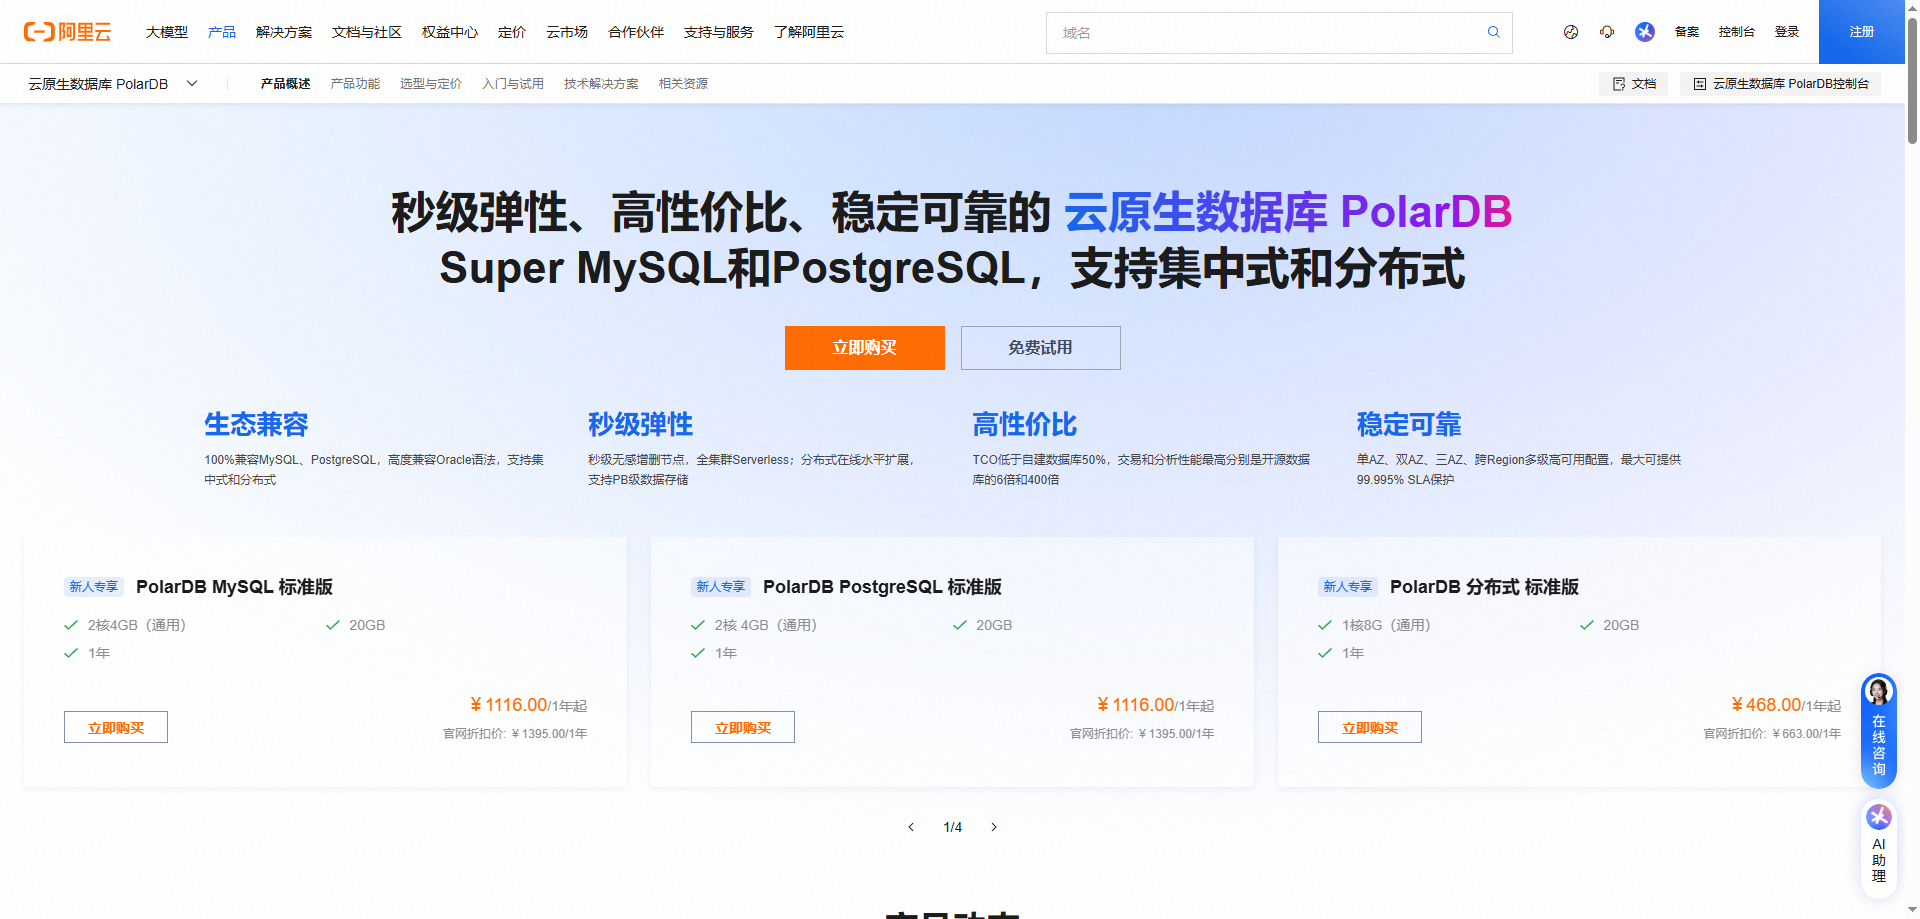Click PolarDB MySQL 标准版 card title
1920x919 pixels.
(x=234, y=587)
